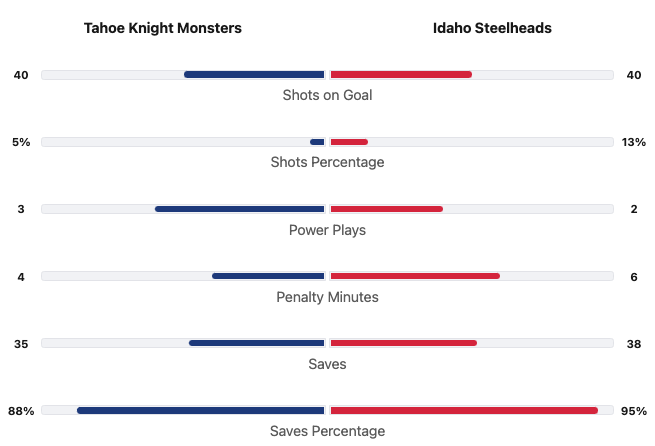Image resolution: width=655 pixels, height=446 pixels.
Task: Click the red Shots on Goal bar
Action: tap(400, 74)
